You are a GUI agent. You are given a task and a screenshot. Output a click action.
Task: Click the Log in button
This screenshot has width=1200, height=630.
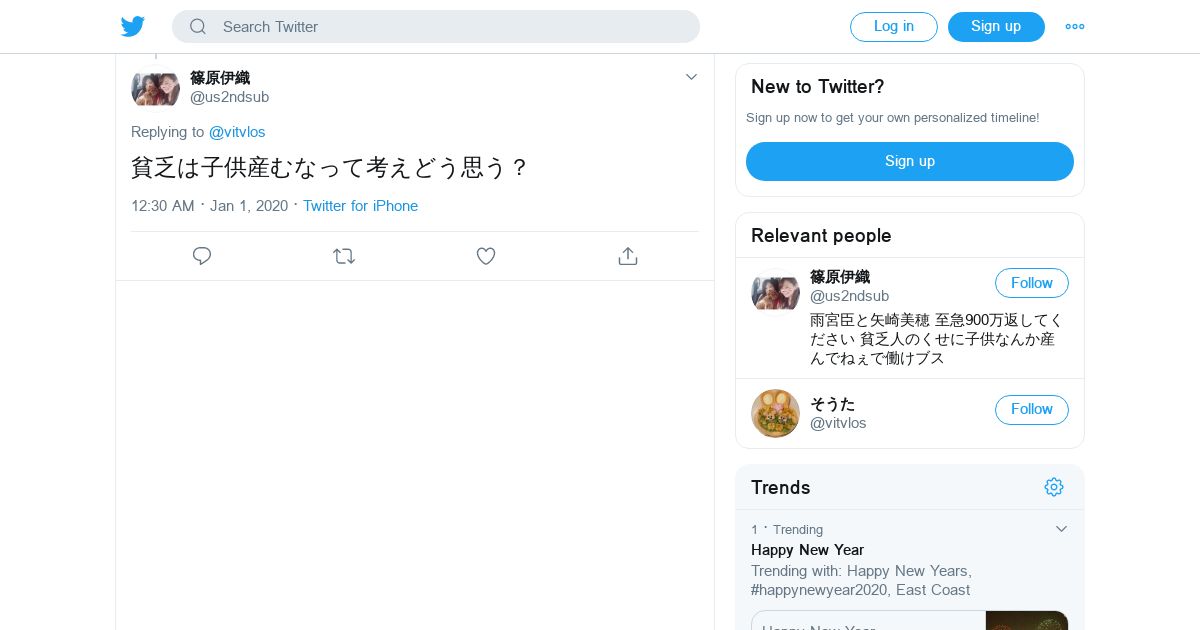coord(893,27)
